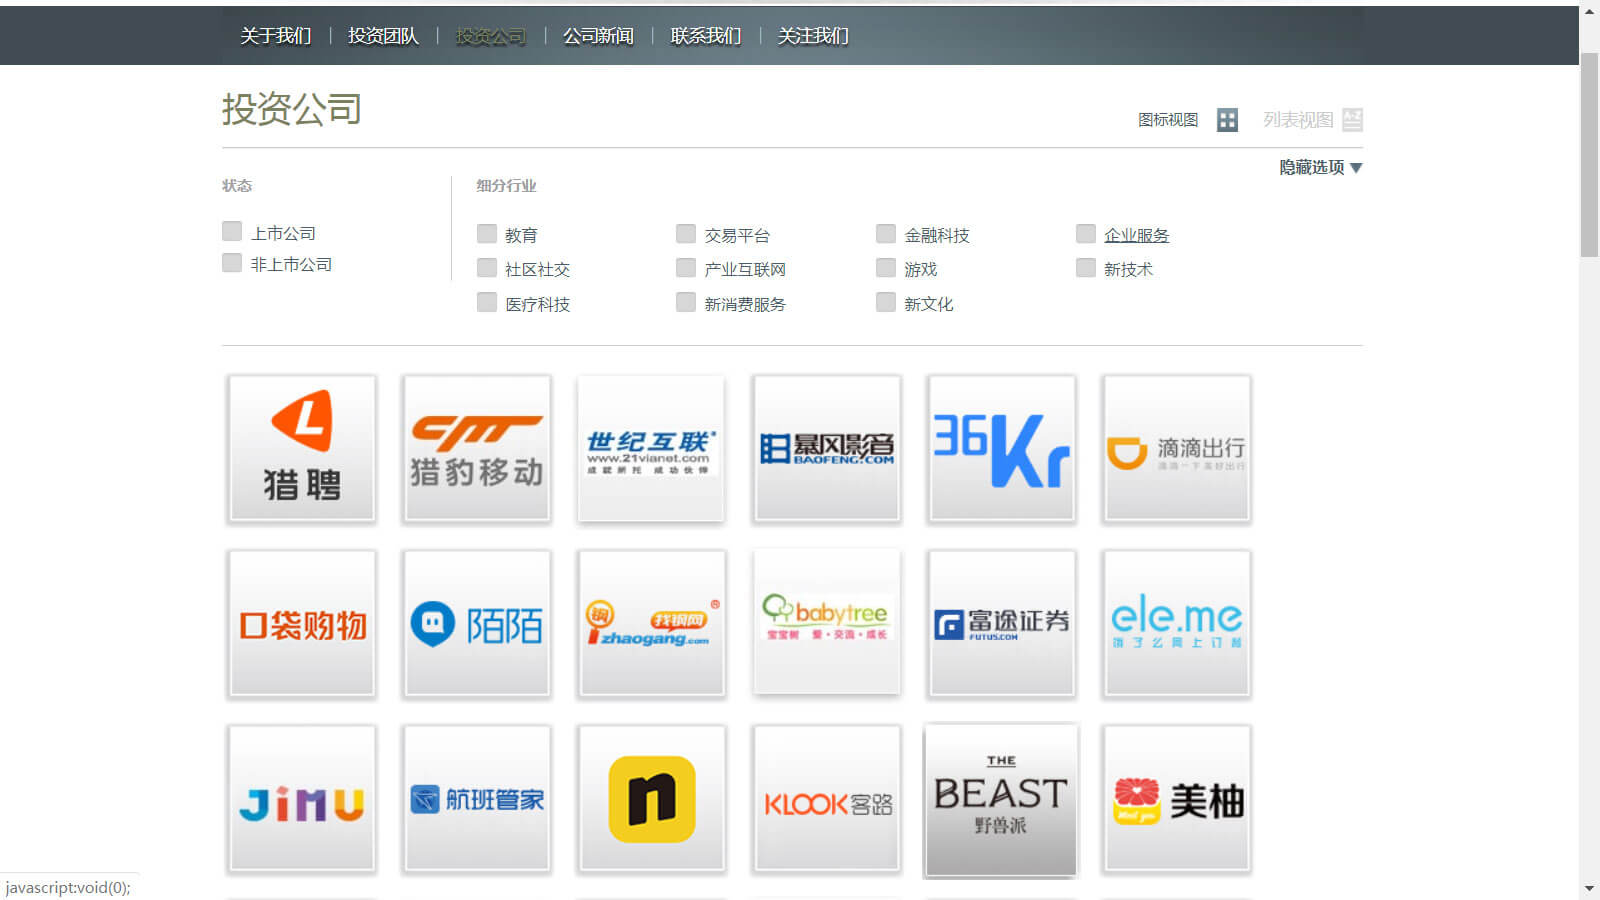Image resolution: width=1600 pixels, height=900 pixels.
Task: Tick the 游戏 industry checkbox
Action: pyautogui.click(x=886, y=267)
